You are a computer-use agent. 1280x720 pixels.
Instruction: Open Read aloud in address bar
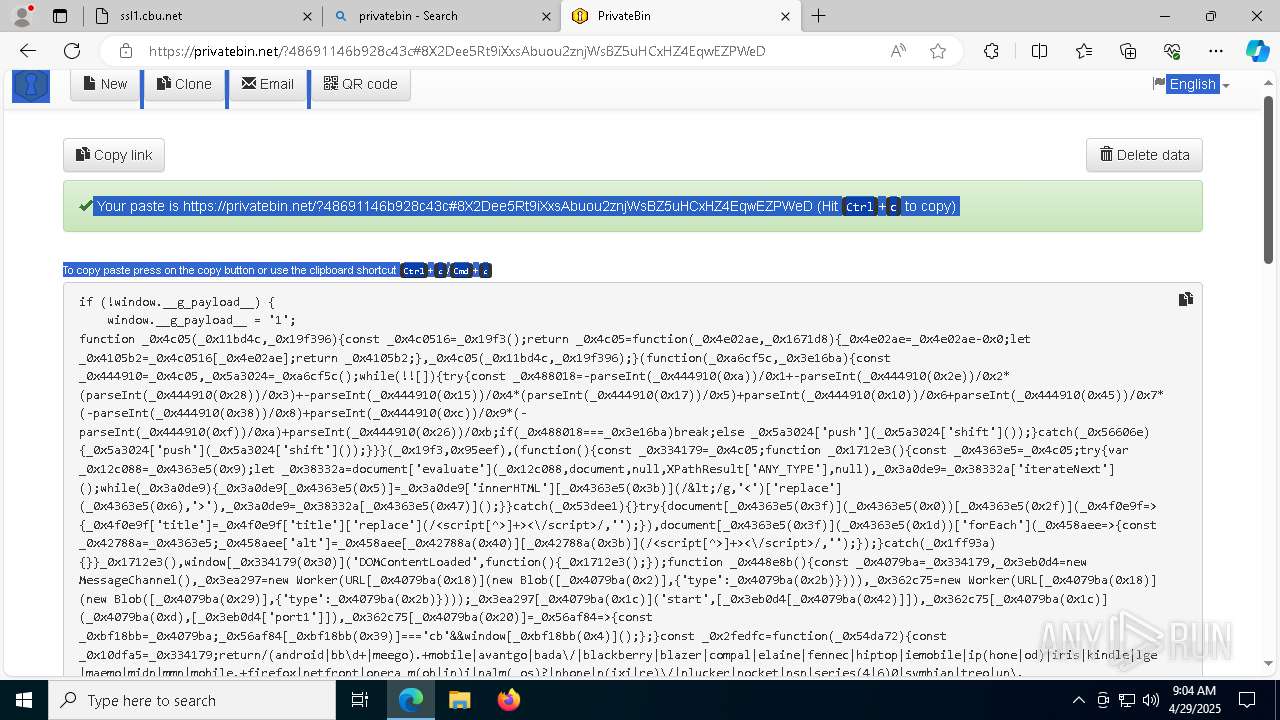click(898, 51)
